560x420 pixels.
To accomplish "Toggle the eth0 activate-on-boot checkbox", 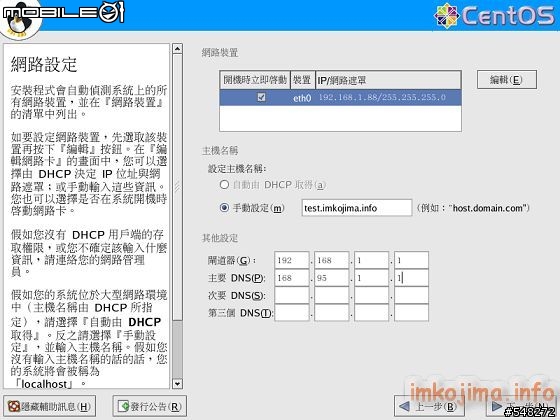I will click(261, 97).
